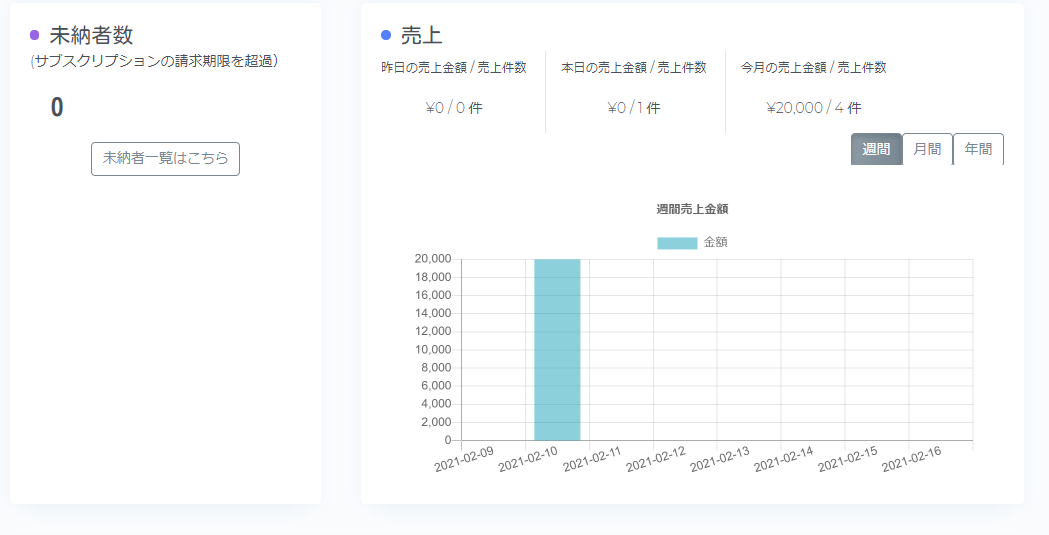The image size is (1049, 535).
Task: Click the 未納者数 heading
Action: [x=92, y=35]
